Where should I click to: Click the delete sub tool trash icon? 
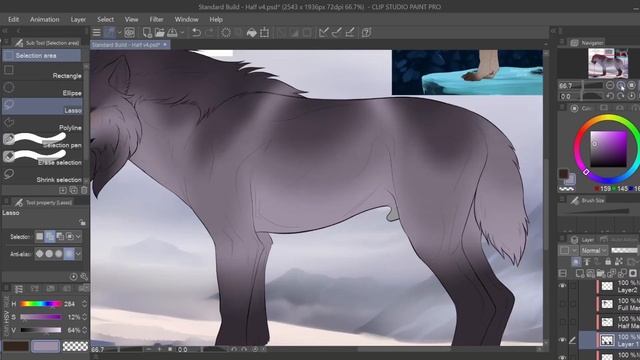tap(84, 190)
